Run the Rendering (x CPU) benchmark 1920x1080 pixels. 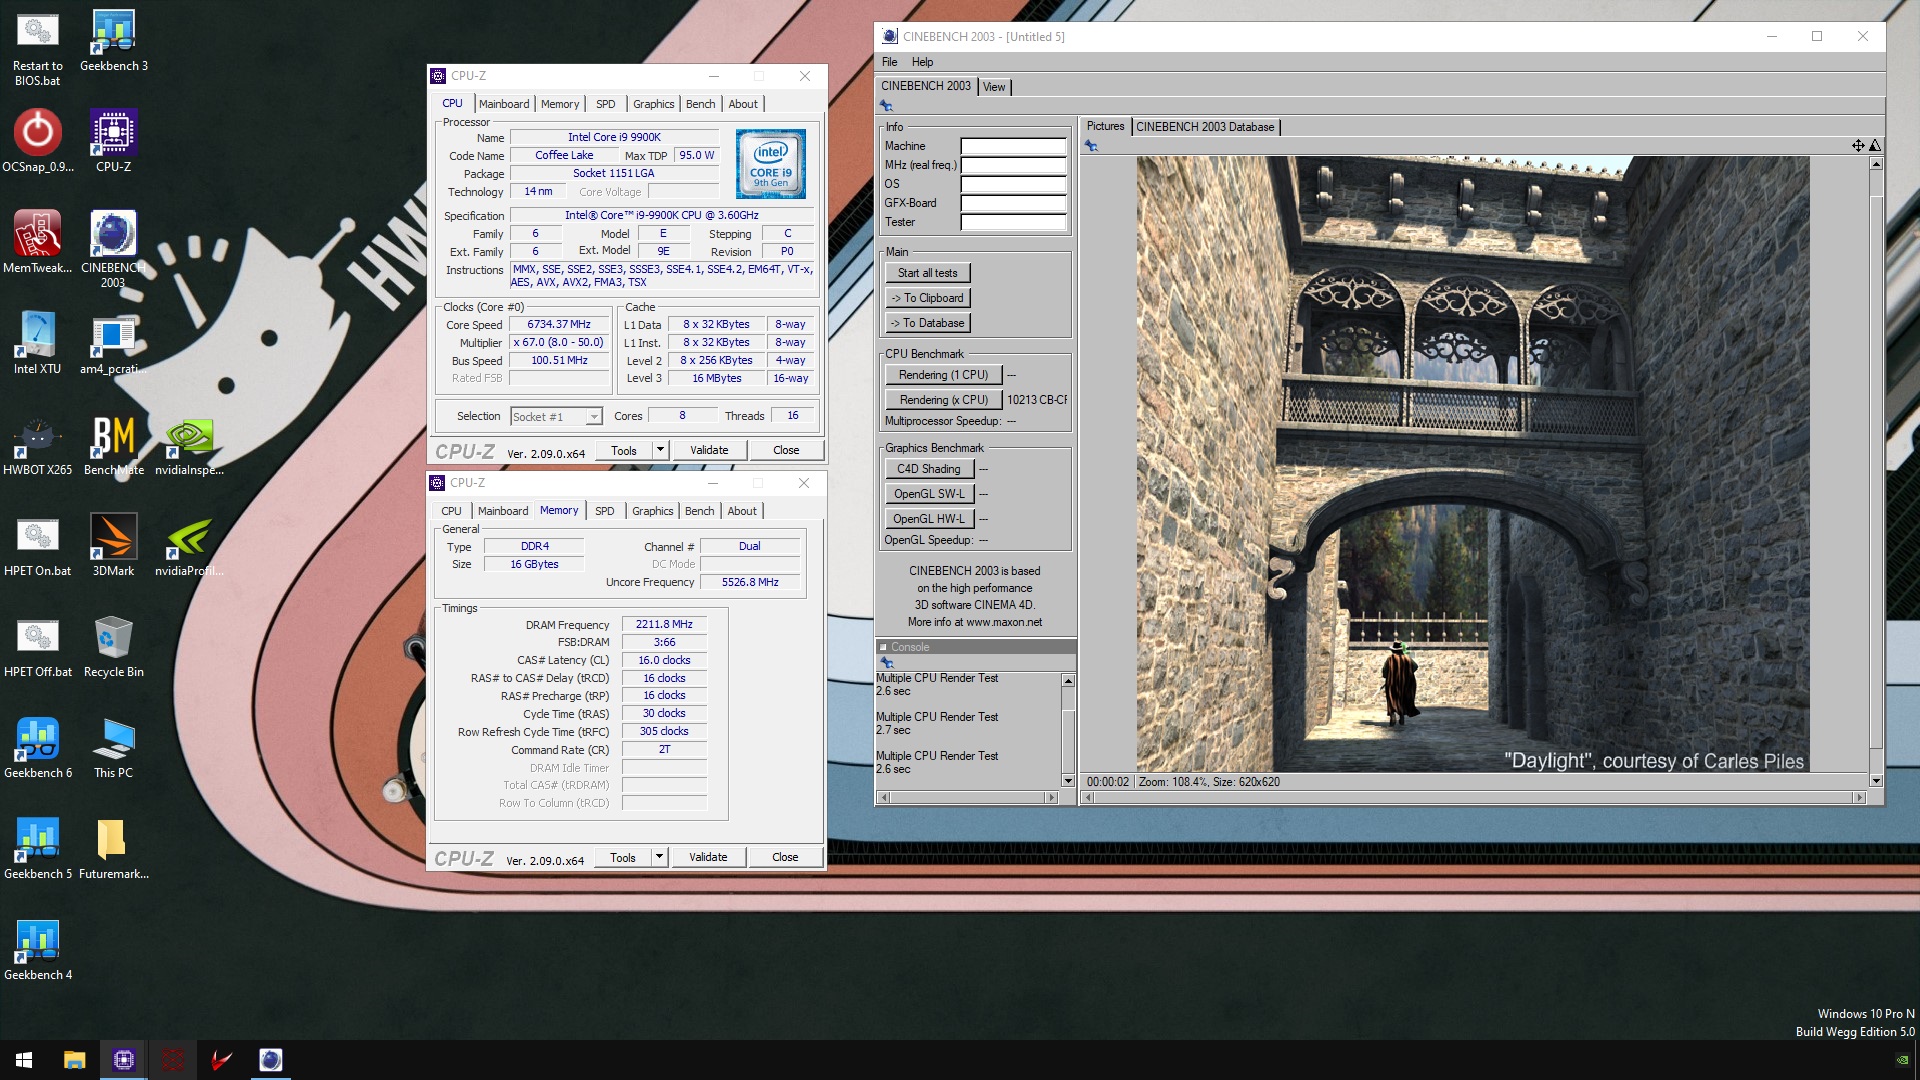[x=943, y=400]
